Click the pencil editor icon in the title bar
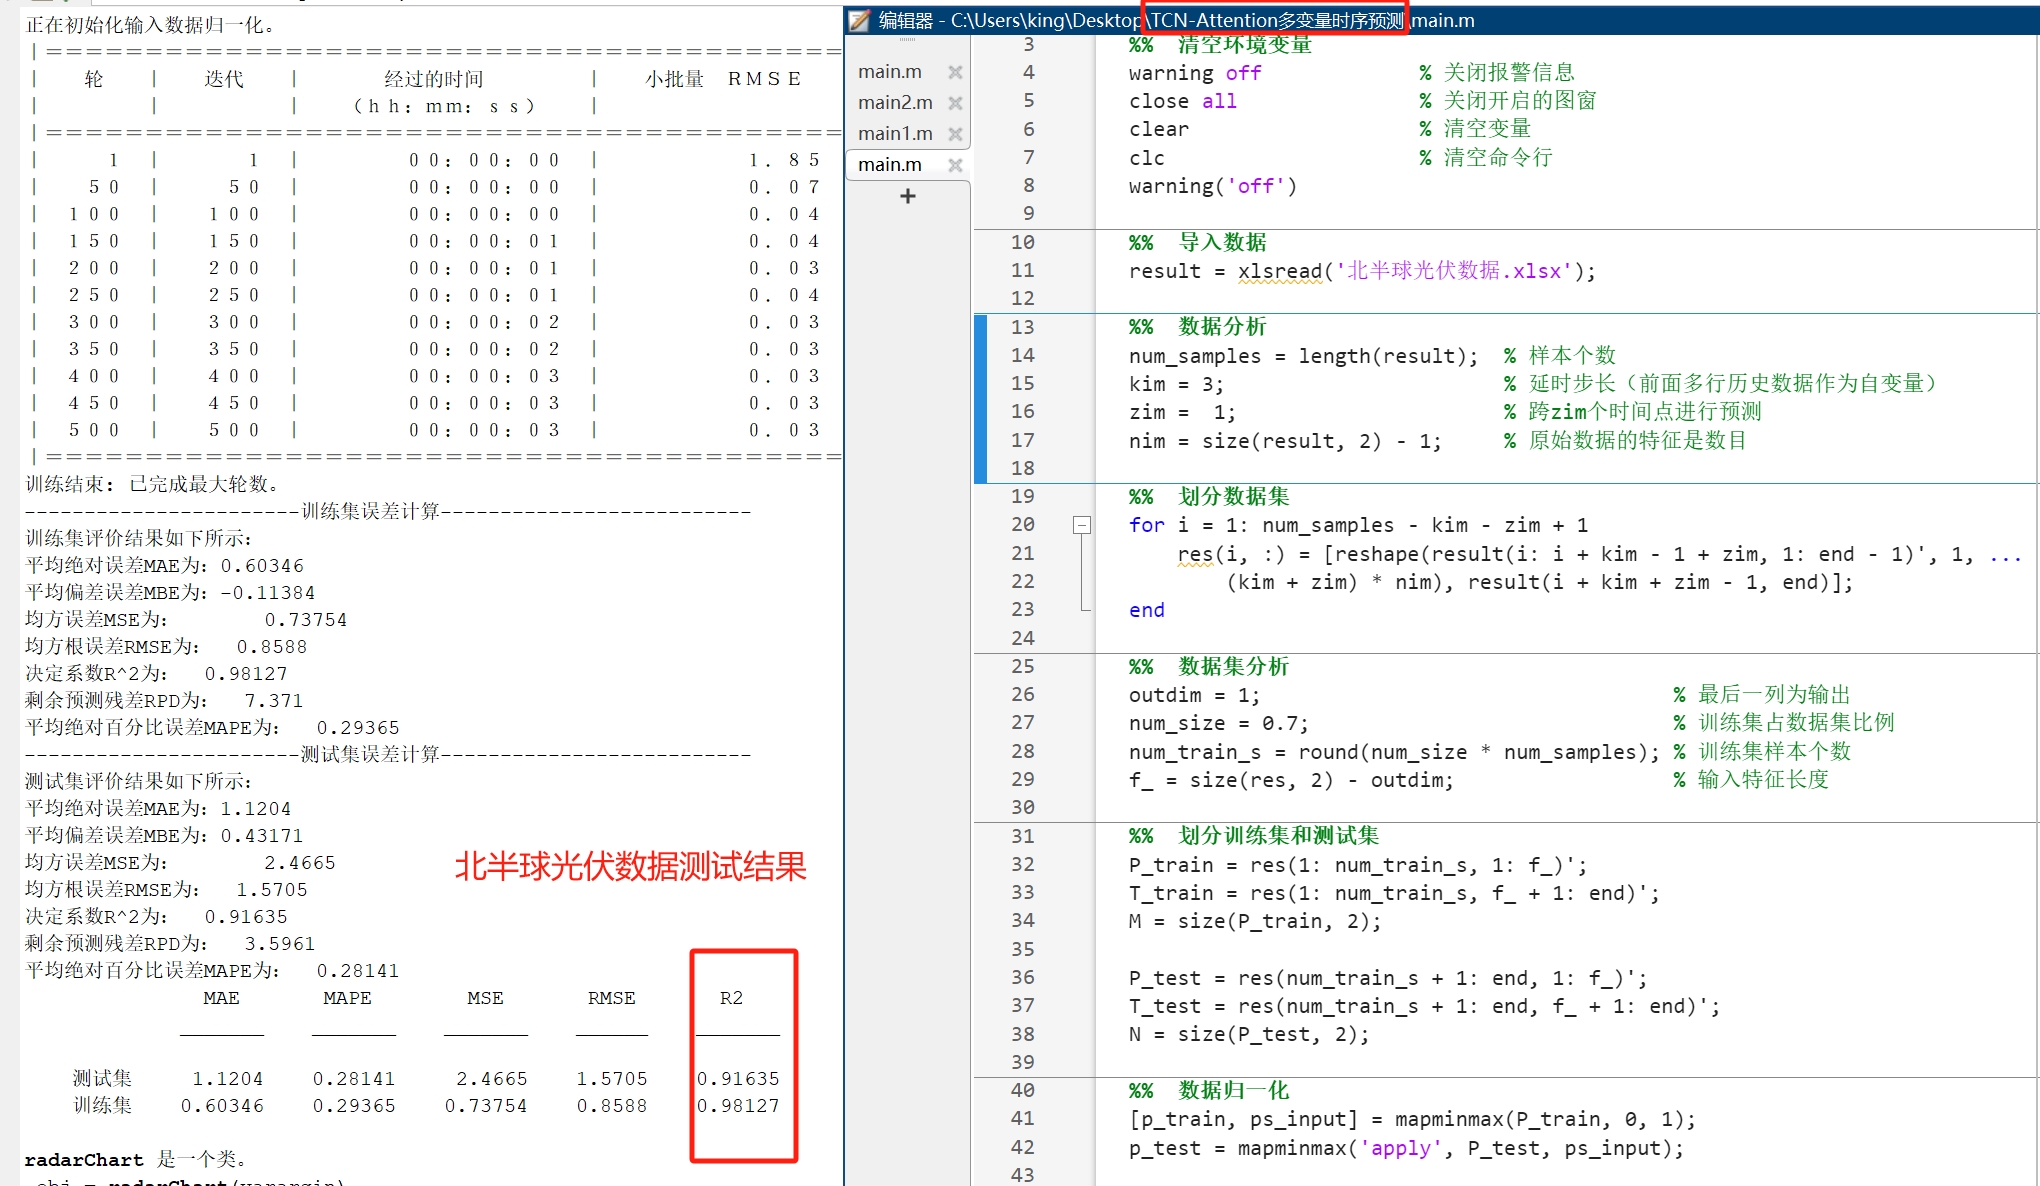The image size is (2040, 1186). (856, 19)
